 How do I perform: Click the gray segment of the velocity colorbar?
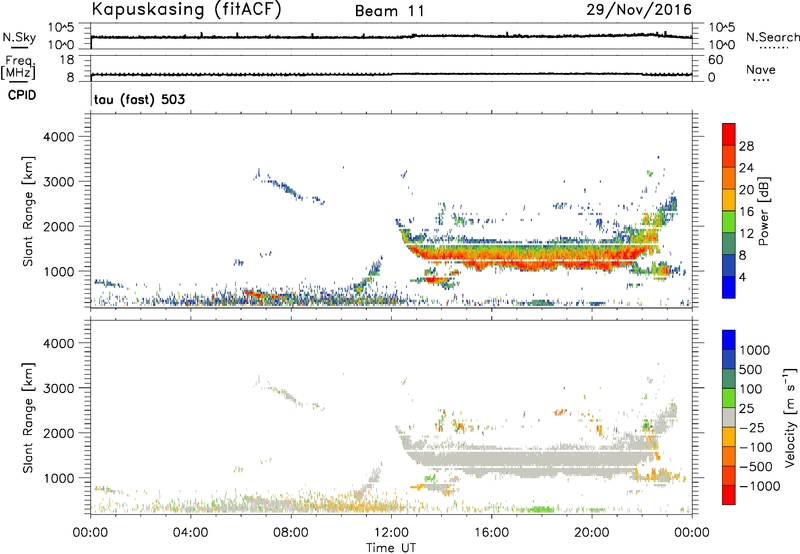pyautogui.click(x=729, y=417)
